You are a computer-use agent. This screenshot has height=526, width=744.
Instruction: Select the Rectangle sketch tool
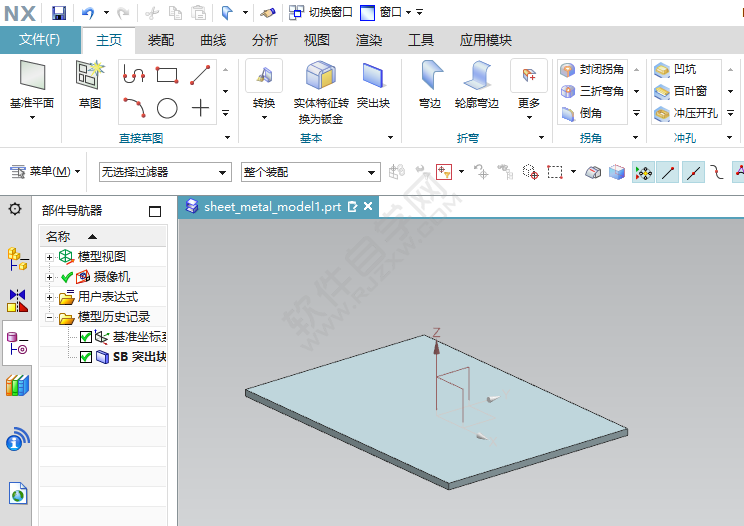(x=167, y=75)
